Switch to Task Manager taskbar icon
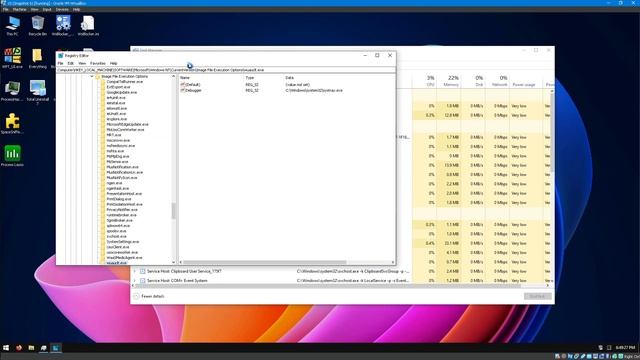Viewport: 640px width, 360px height. click(x=44, y=348)
